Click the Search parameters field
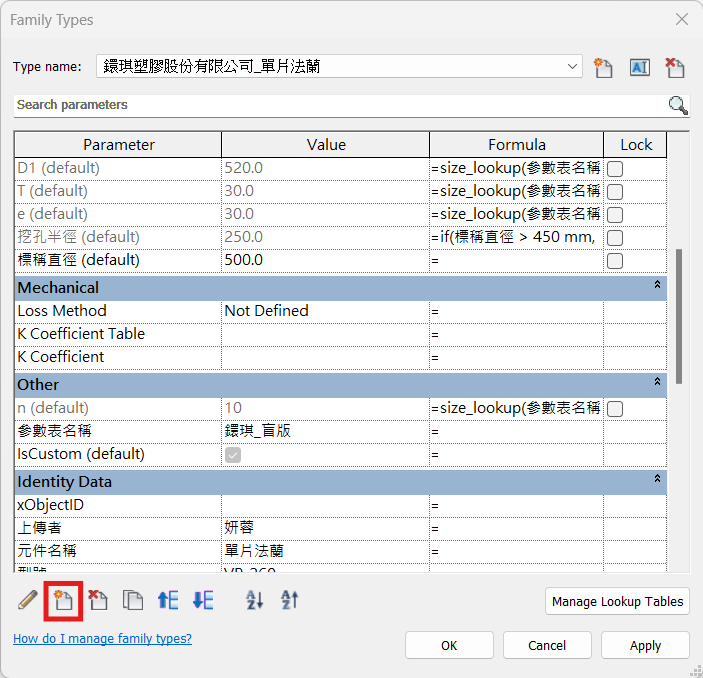The image size is (703, 678). tap(340, 105)
